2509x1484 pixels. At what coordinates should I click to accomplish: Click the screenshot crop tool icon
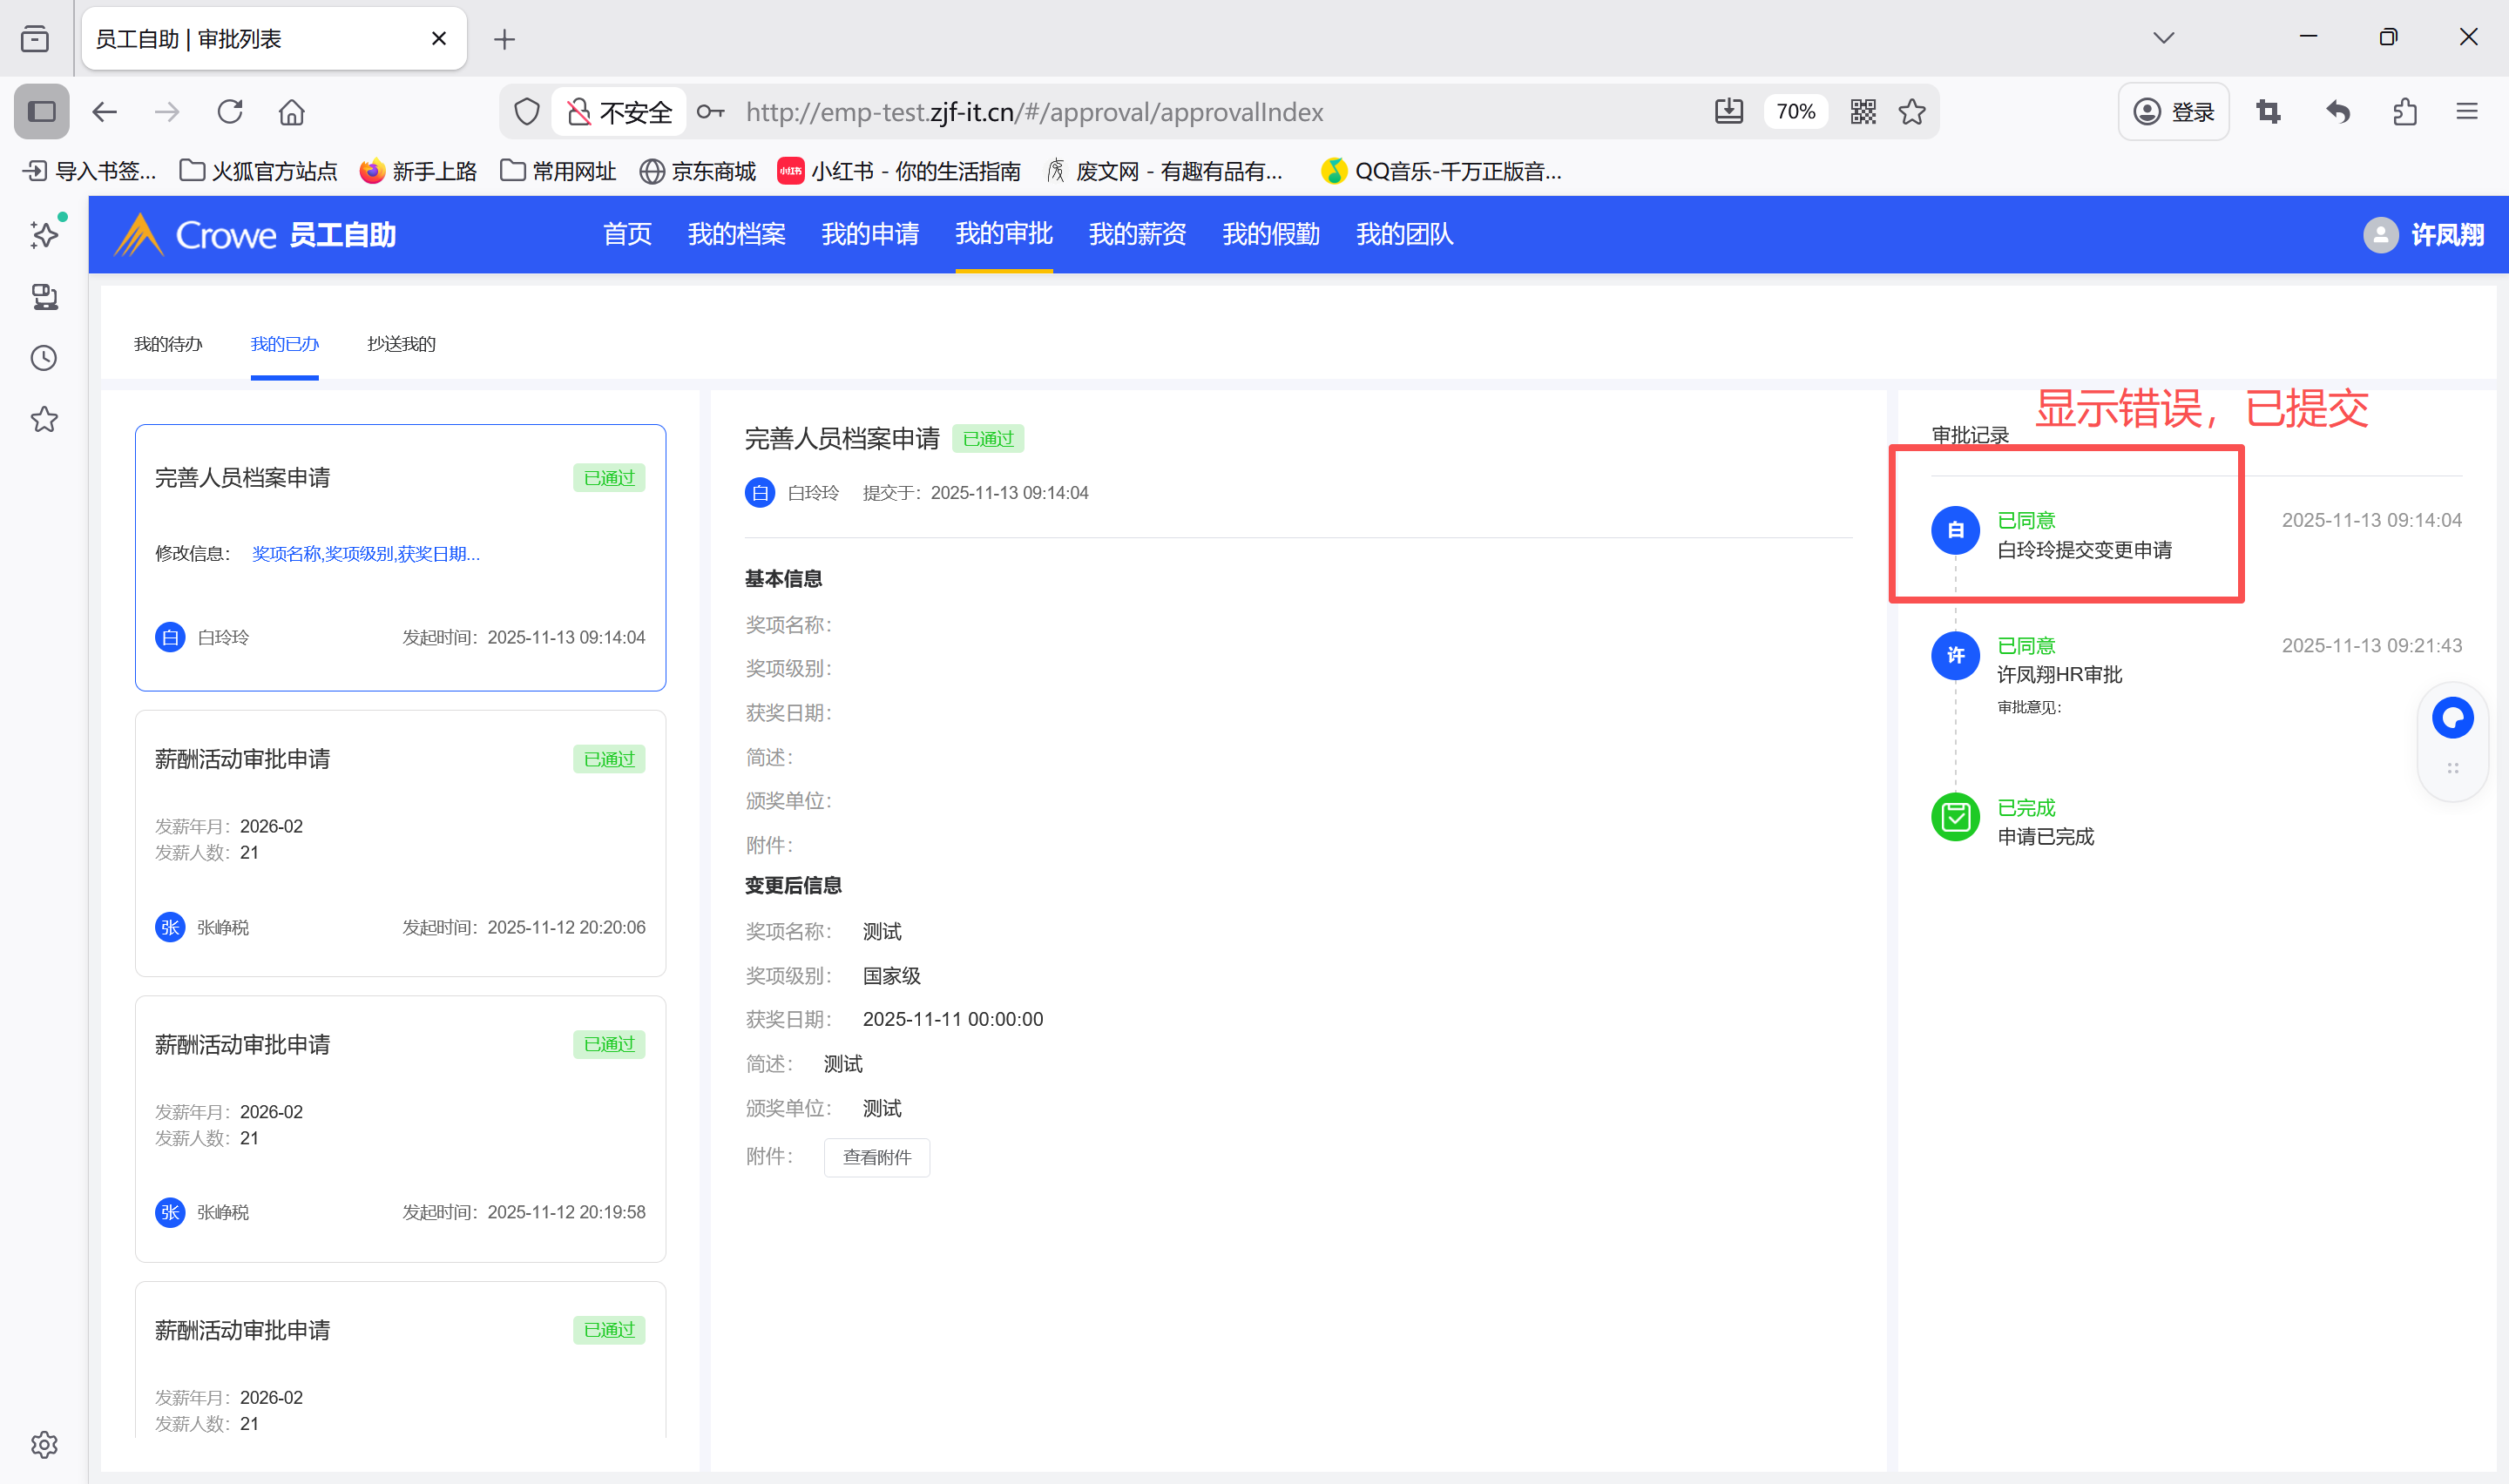point(2268,112)
